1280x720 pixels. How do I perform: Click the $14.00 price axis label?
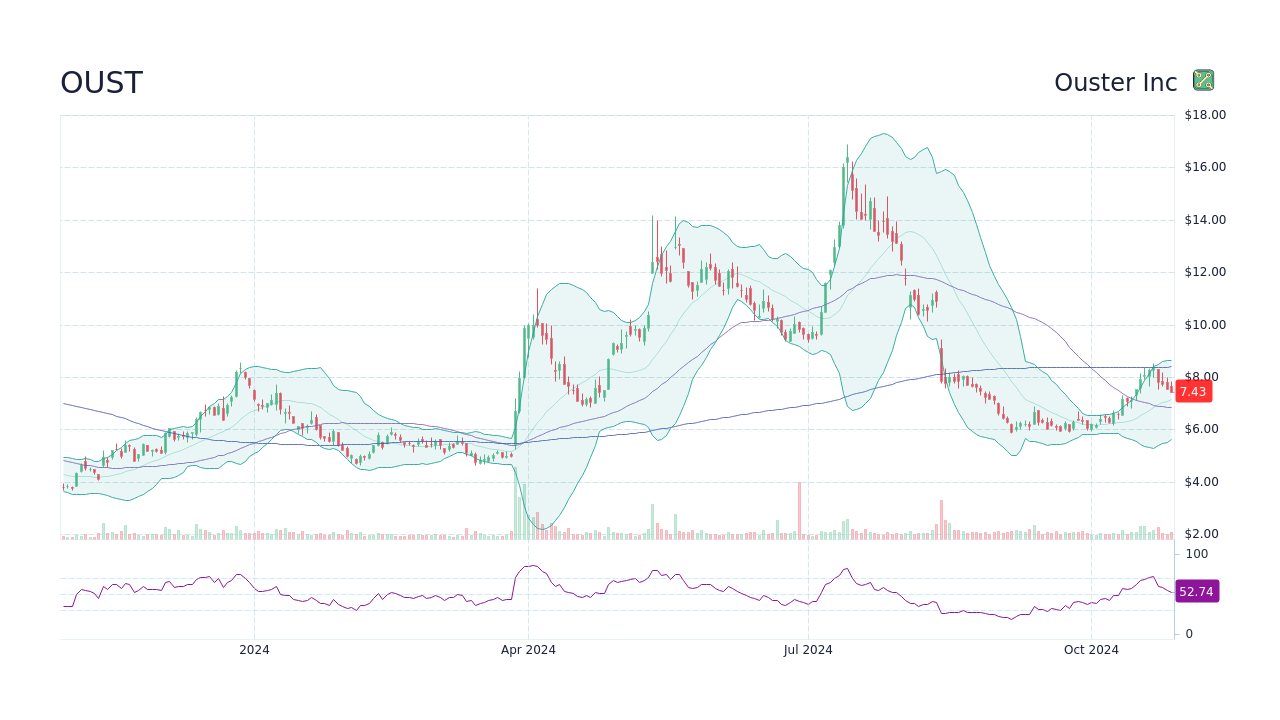[1205, 220]
